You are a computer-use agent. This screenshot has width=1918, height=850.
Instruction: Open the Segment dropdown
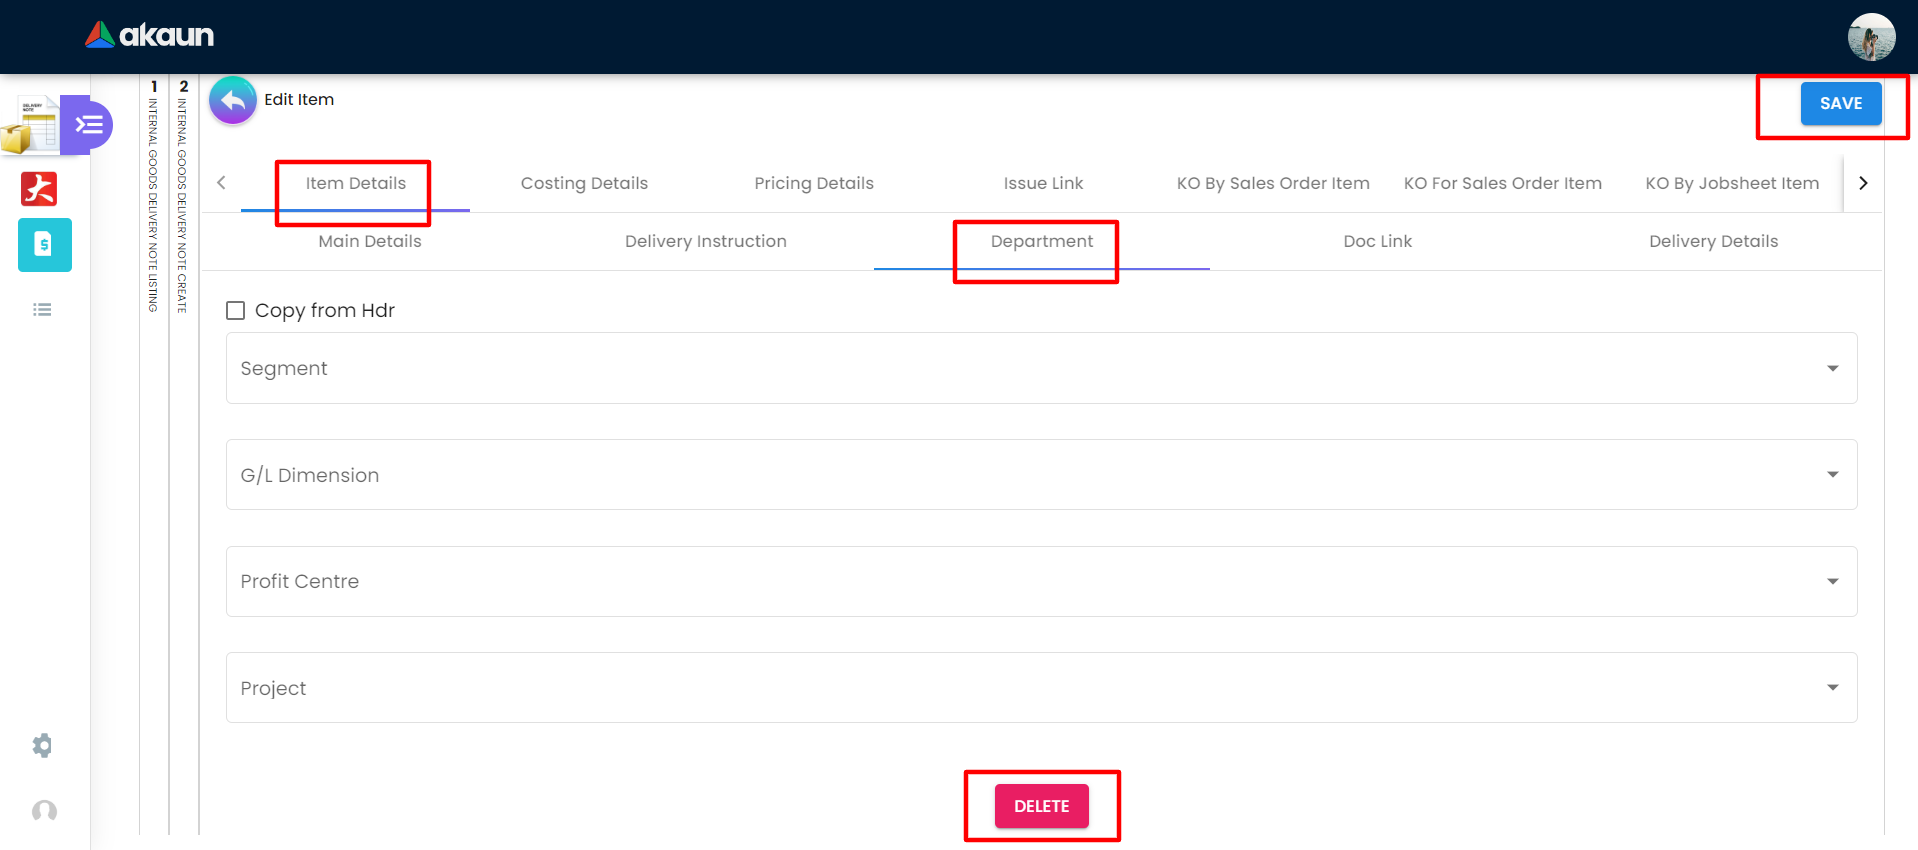coord(1041,368)
